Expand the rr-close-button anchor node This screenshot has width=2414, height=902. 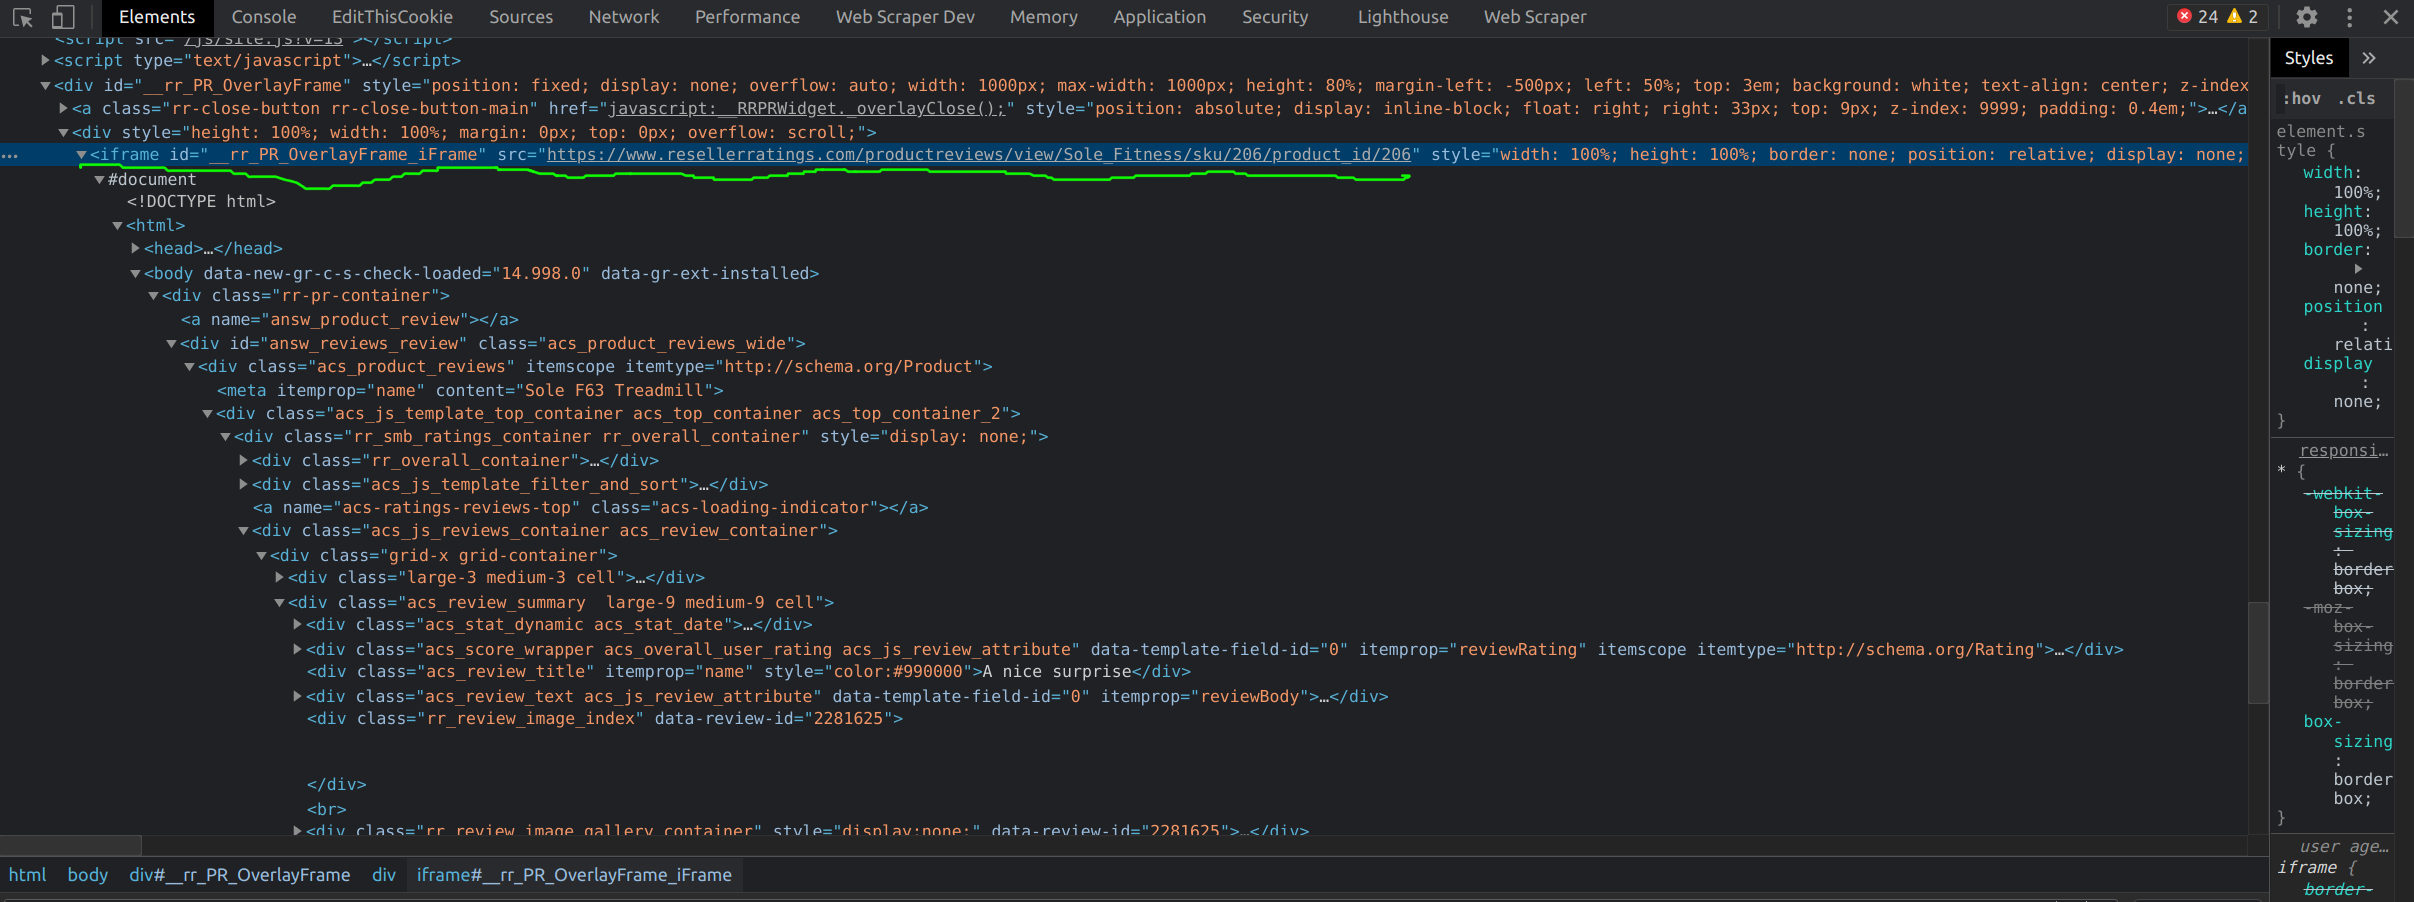point(63,109)
